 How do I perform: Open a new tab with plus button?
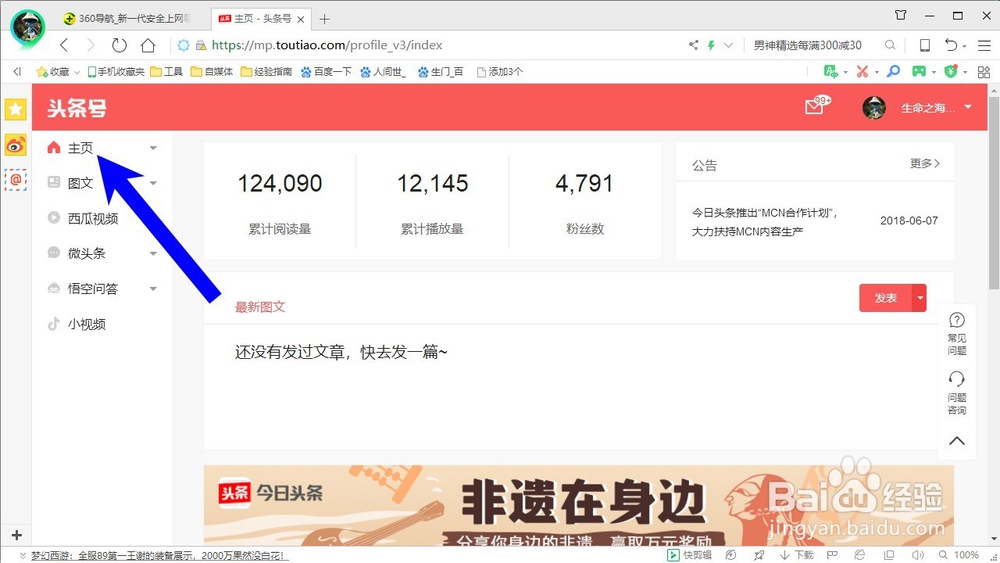[325, 19]
